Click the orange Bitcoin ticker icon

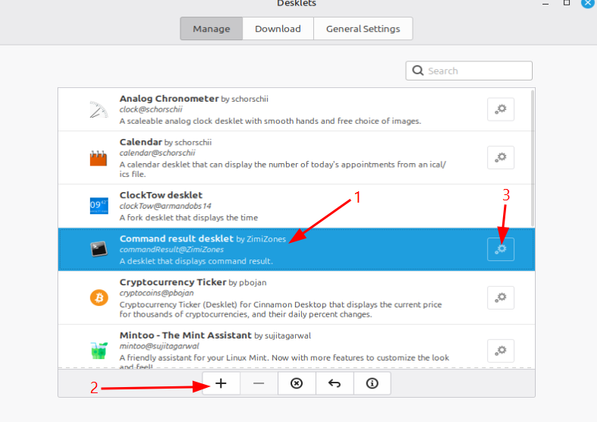(99, 297)
